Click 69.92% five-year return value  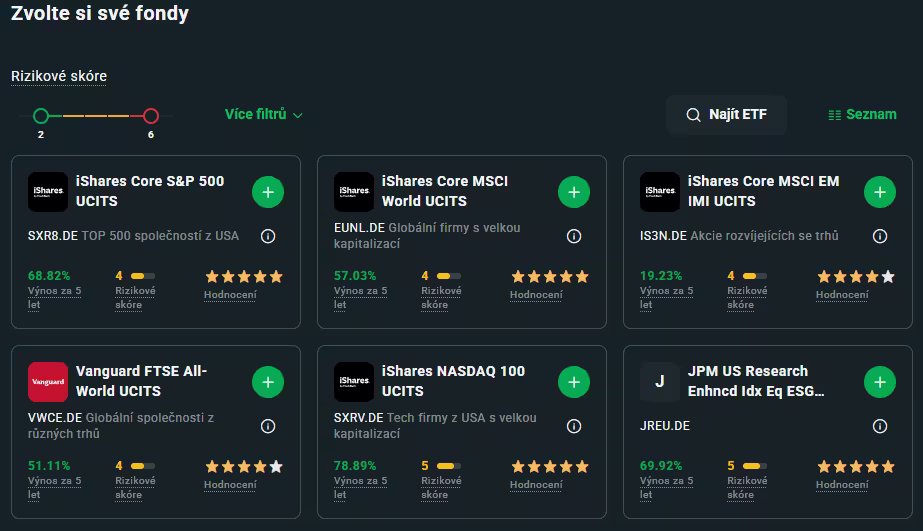point(661,466)
